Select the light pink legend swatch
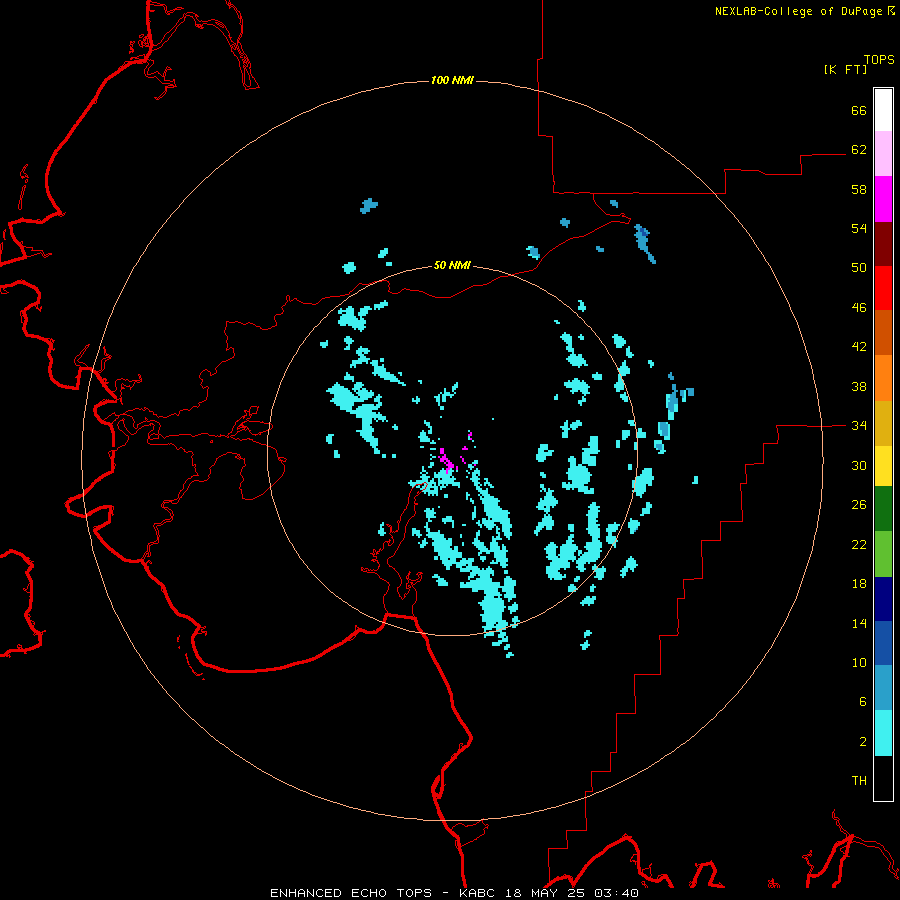The width and height of the screenshot is (900, 900). click(x=883, y=154)
